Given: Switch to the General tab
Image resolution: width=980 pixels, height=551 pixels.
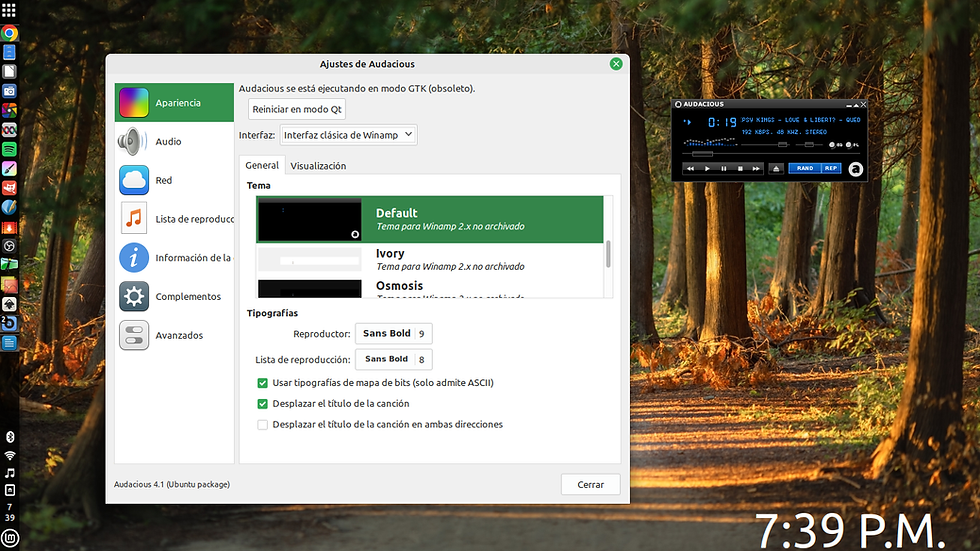Looking at the screenshot, I should coord(262,166).
